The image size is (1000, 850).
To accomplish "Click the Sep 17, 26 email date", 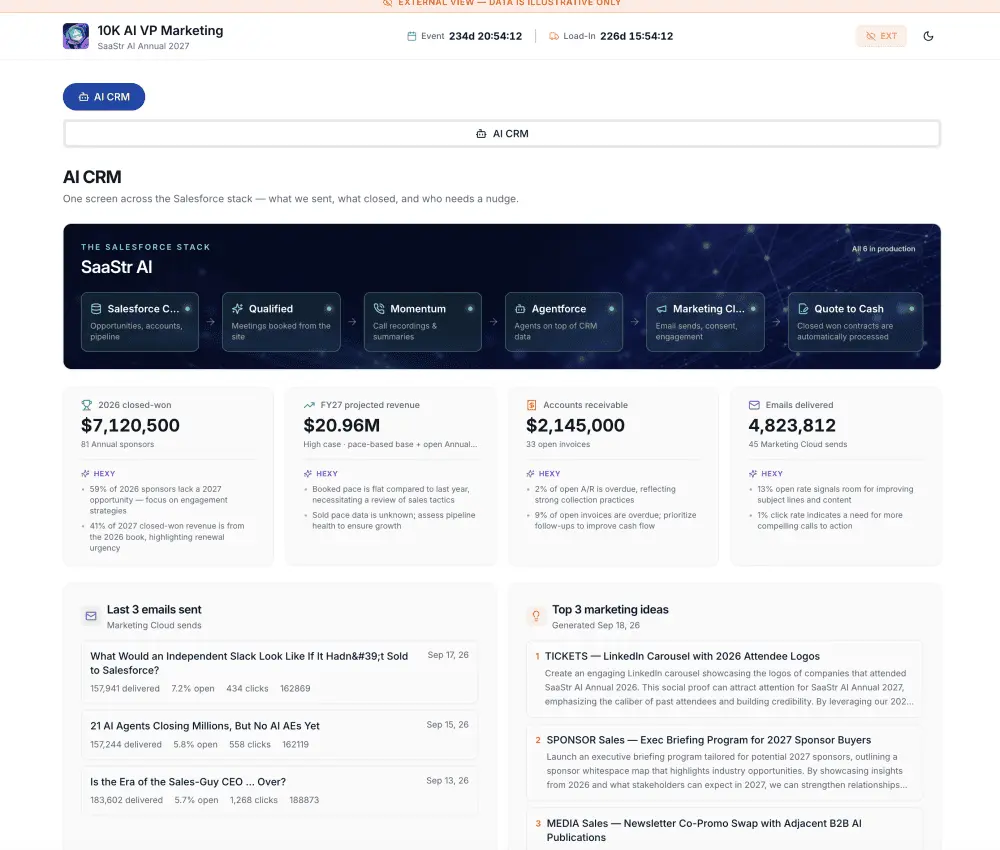I will click(448, 655).
